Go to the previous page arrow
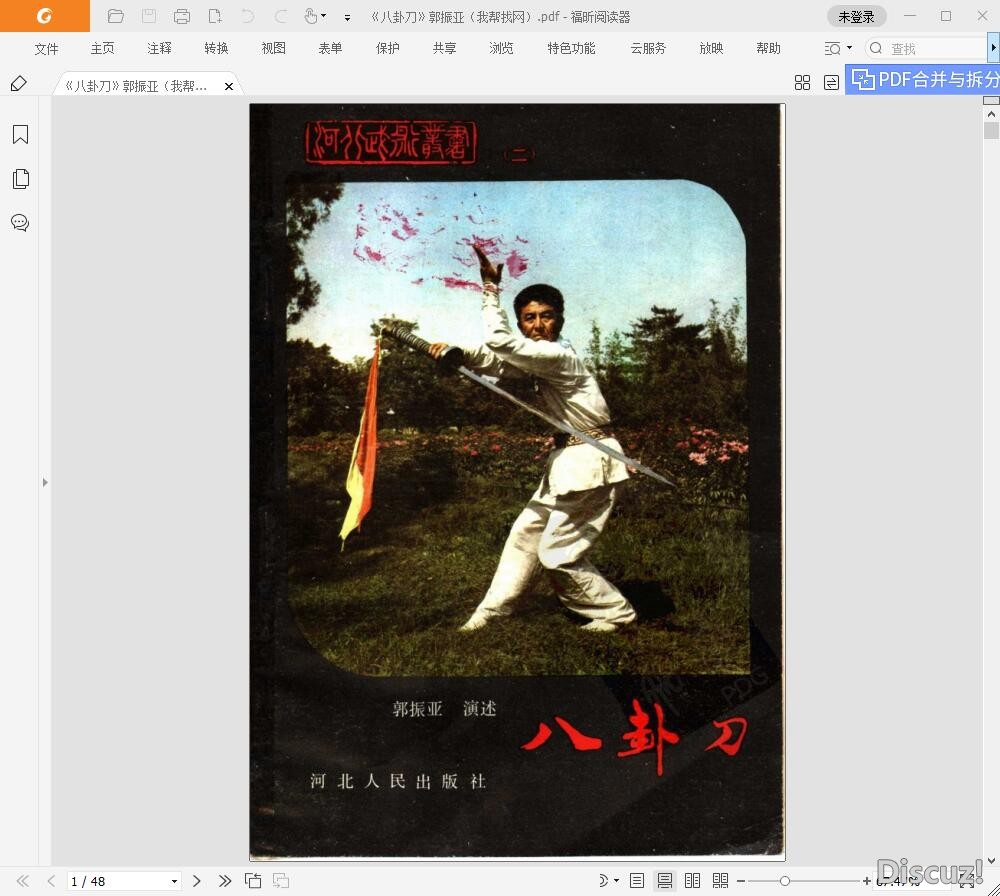 51,881
